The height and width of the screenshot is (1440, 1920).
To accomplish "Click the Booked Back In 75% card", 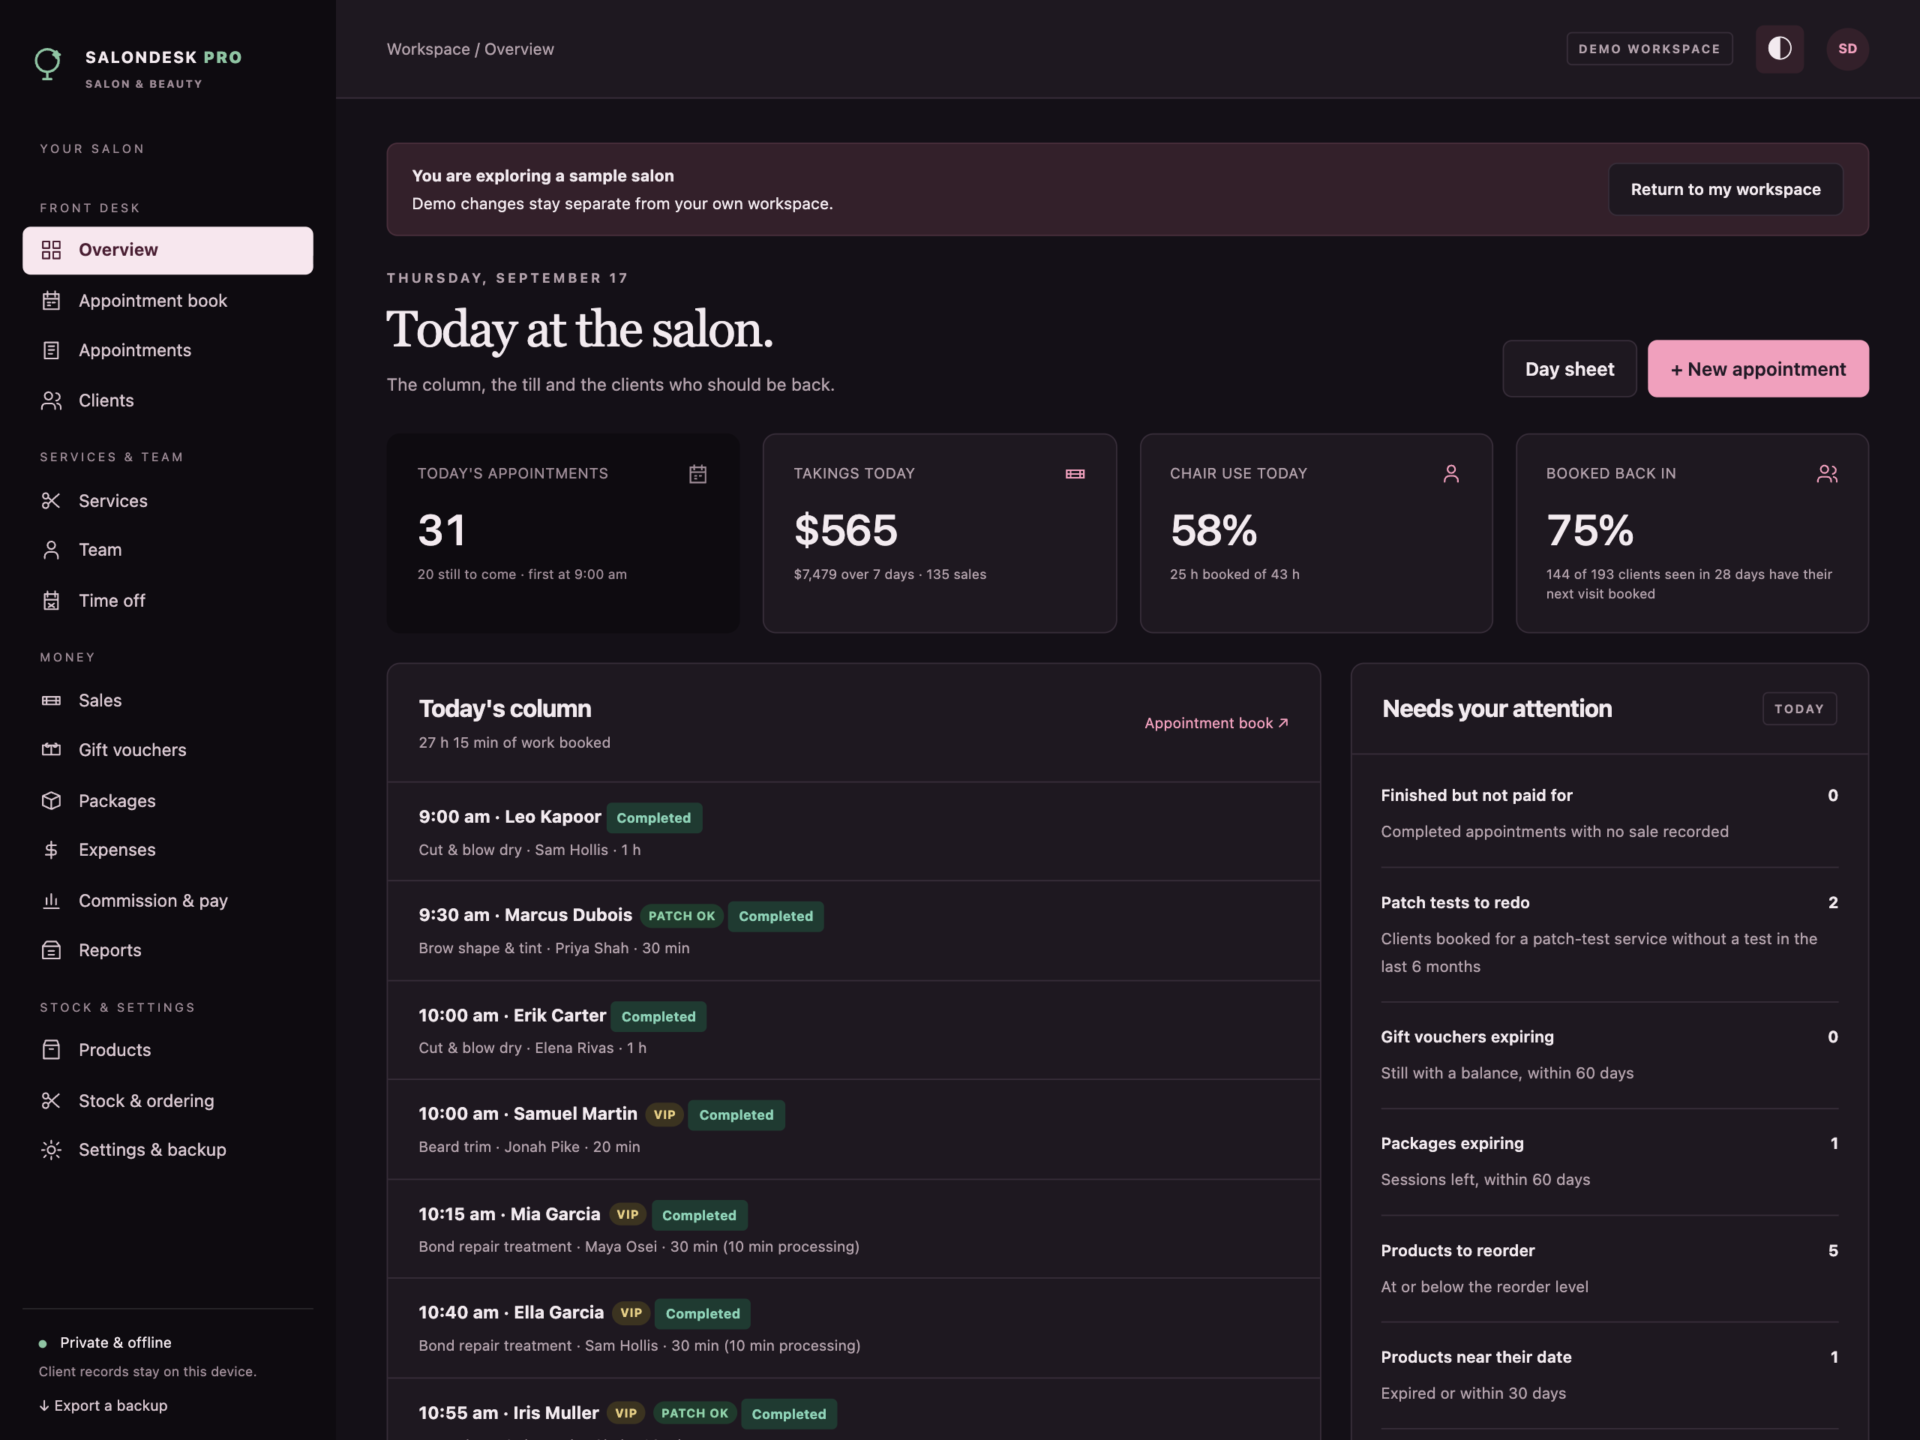I will 1692,533.
